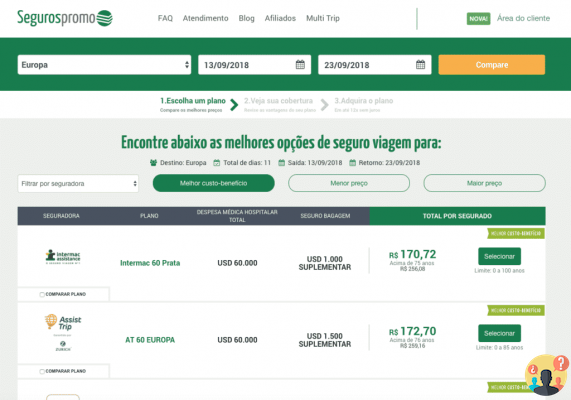Click the Plano column header

click(149, 216)
